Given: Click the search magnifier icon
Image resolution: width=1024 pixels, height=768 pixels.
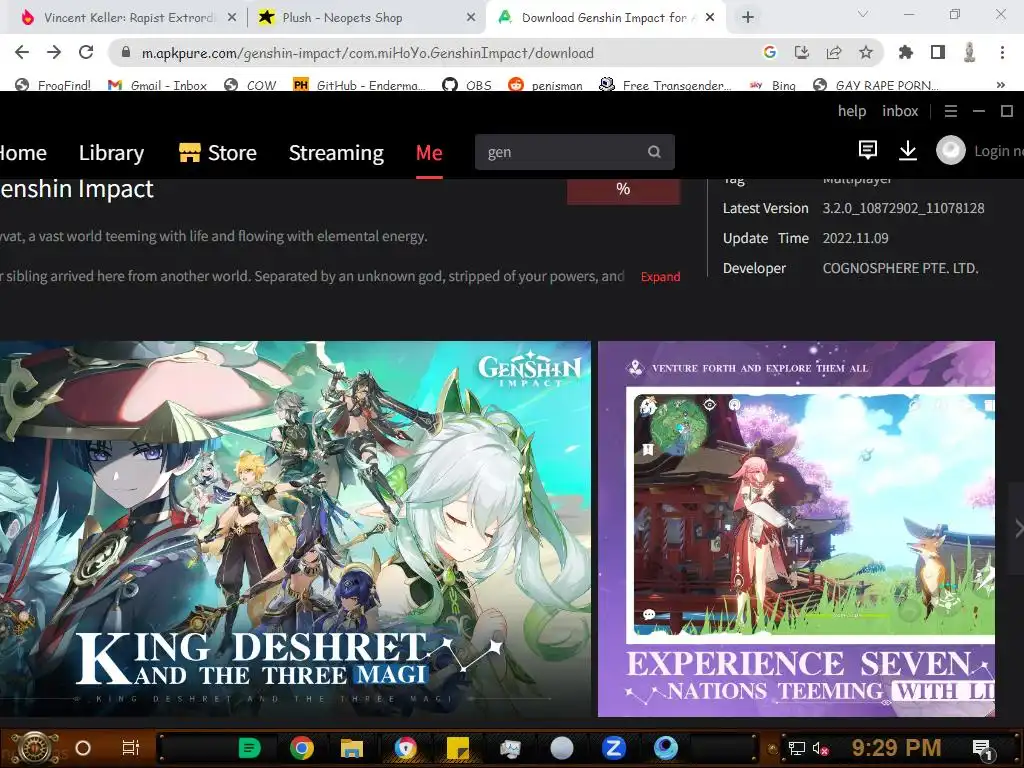Looking at the screenshot, I should (x=654, y=152).
